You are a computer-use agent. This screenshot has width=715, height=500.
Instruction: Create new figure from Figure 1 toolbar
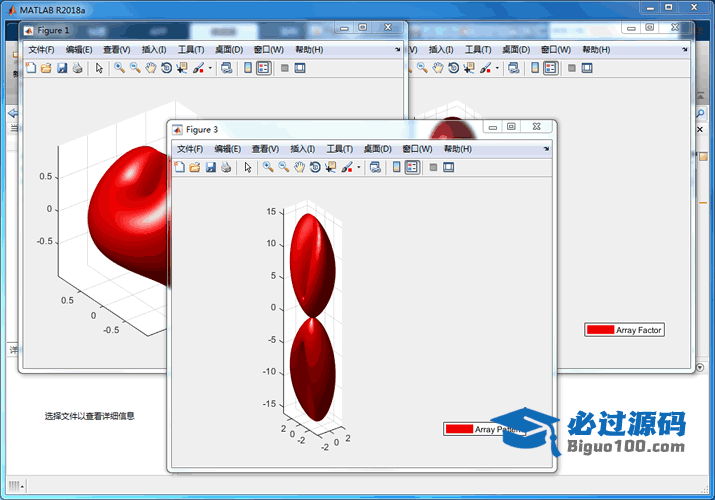[x=30, y=68]
